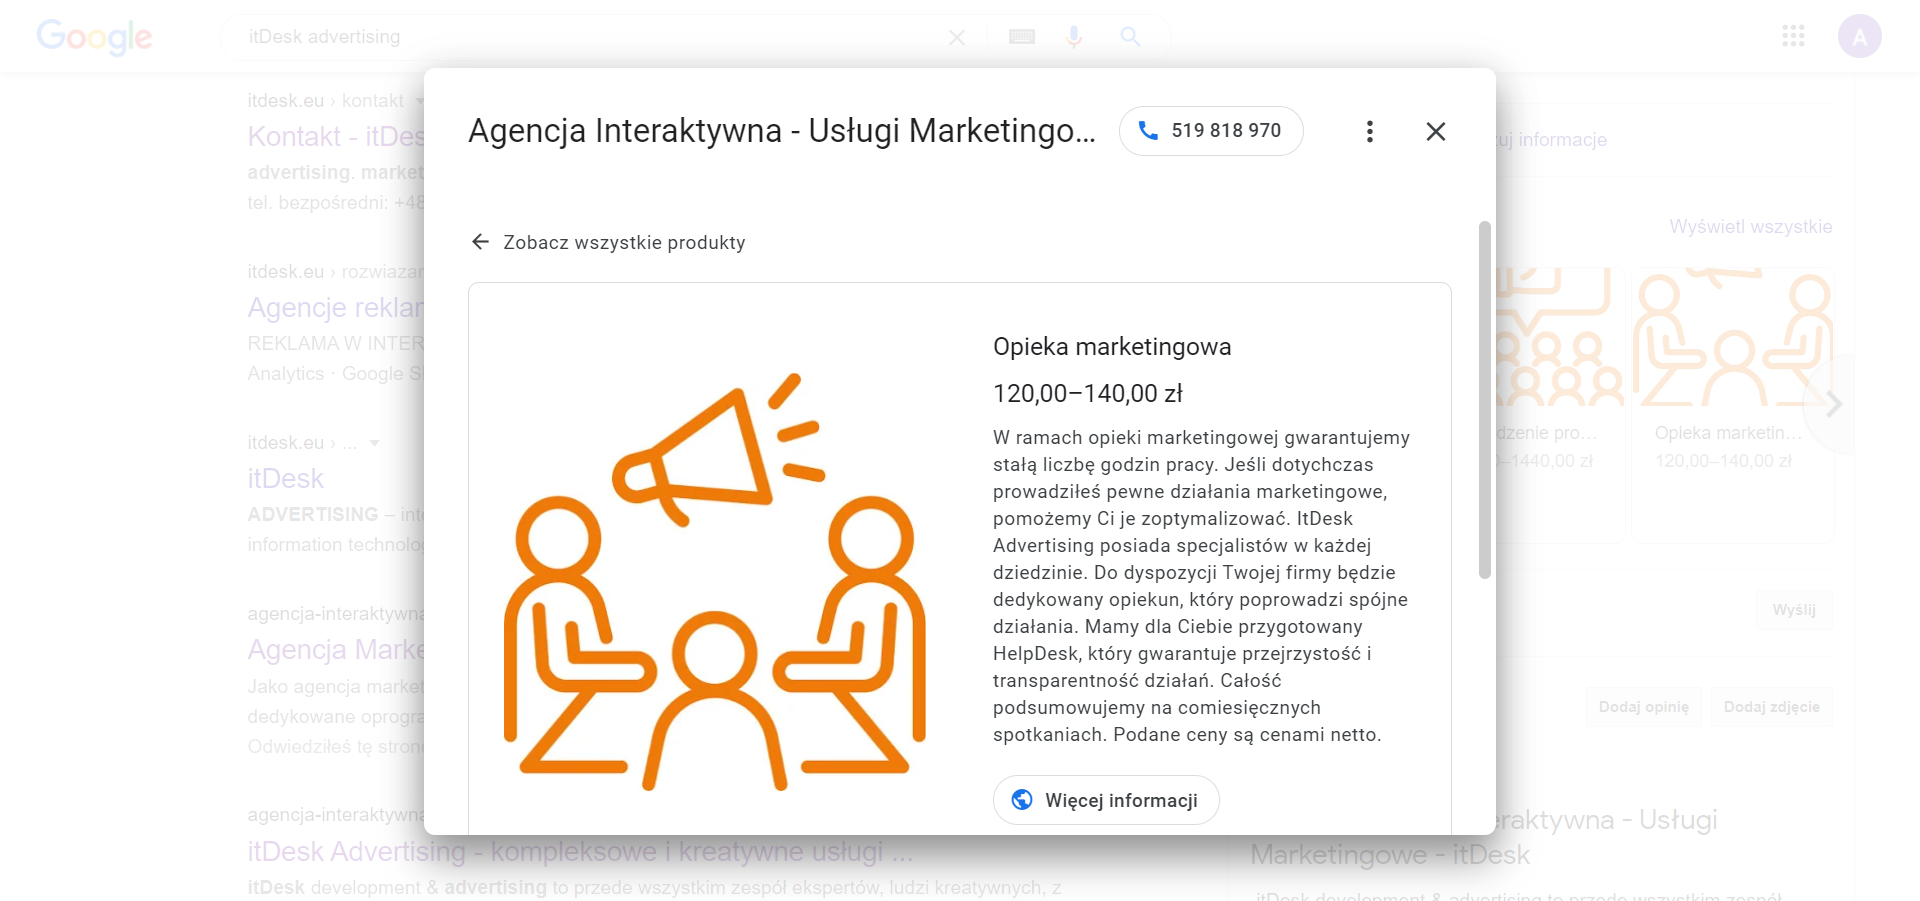This screenshot has width=1920, height=901.
Task: Click 'Dodaj zdjęcie' button
Action: [x=1771, y=707]
